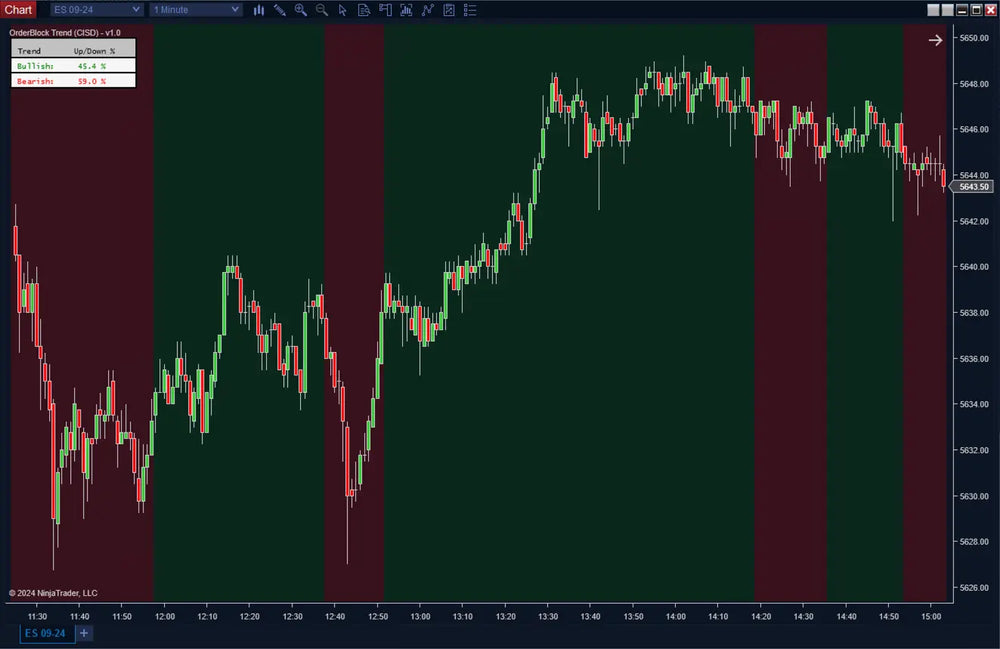Screen dimensions: 1000x649
Task: Click the go-to-latest-bar arrow
Action: pyautogui.click(x=934, y=40)
